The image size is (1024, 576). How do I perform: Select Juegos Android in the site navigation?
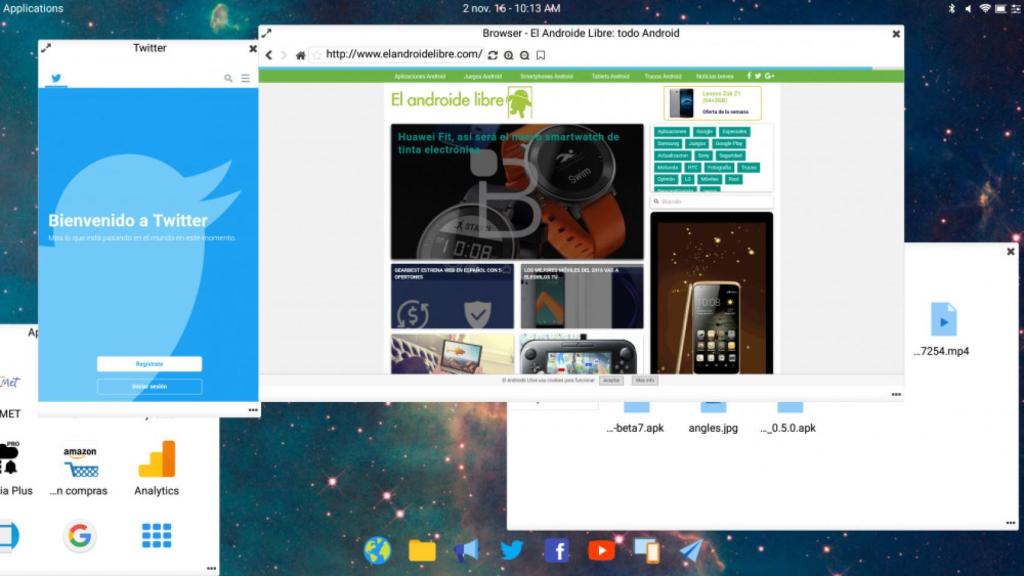point(483,76)
